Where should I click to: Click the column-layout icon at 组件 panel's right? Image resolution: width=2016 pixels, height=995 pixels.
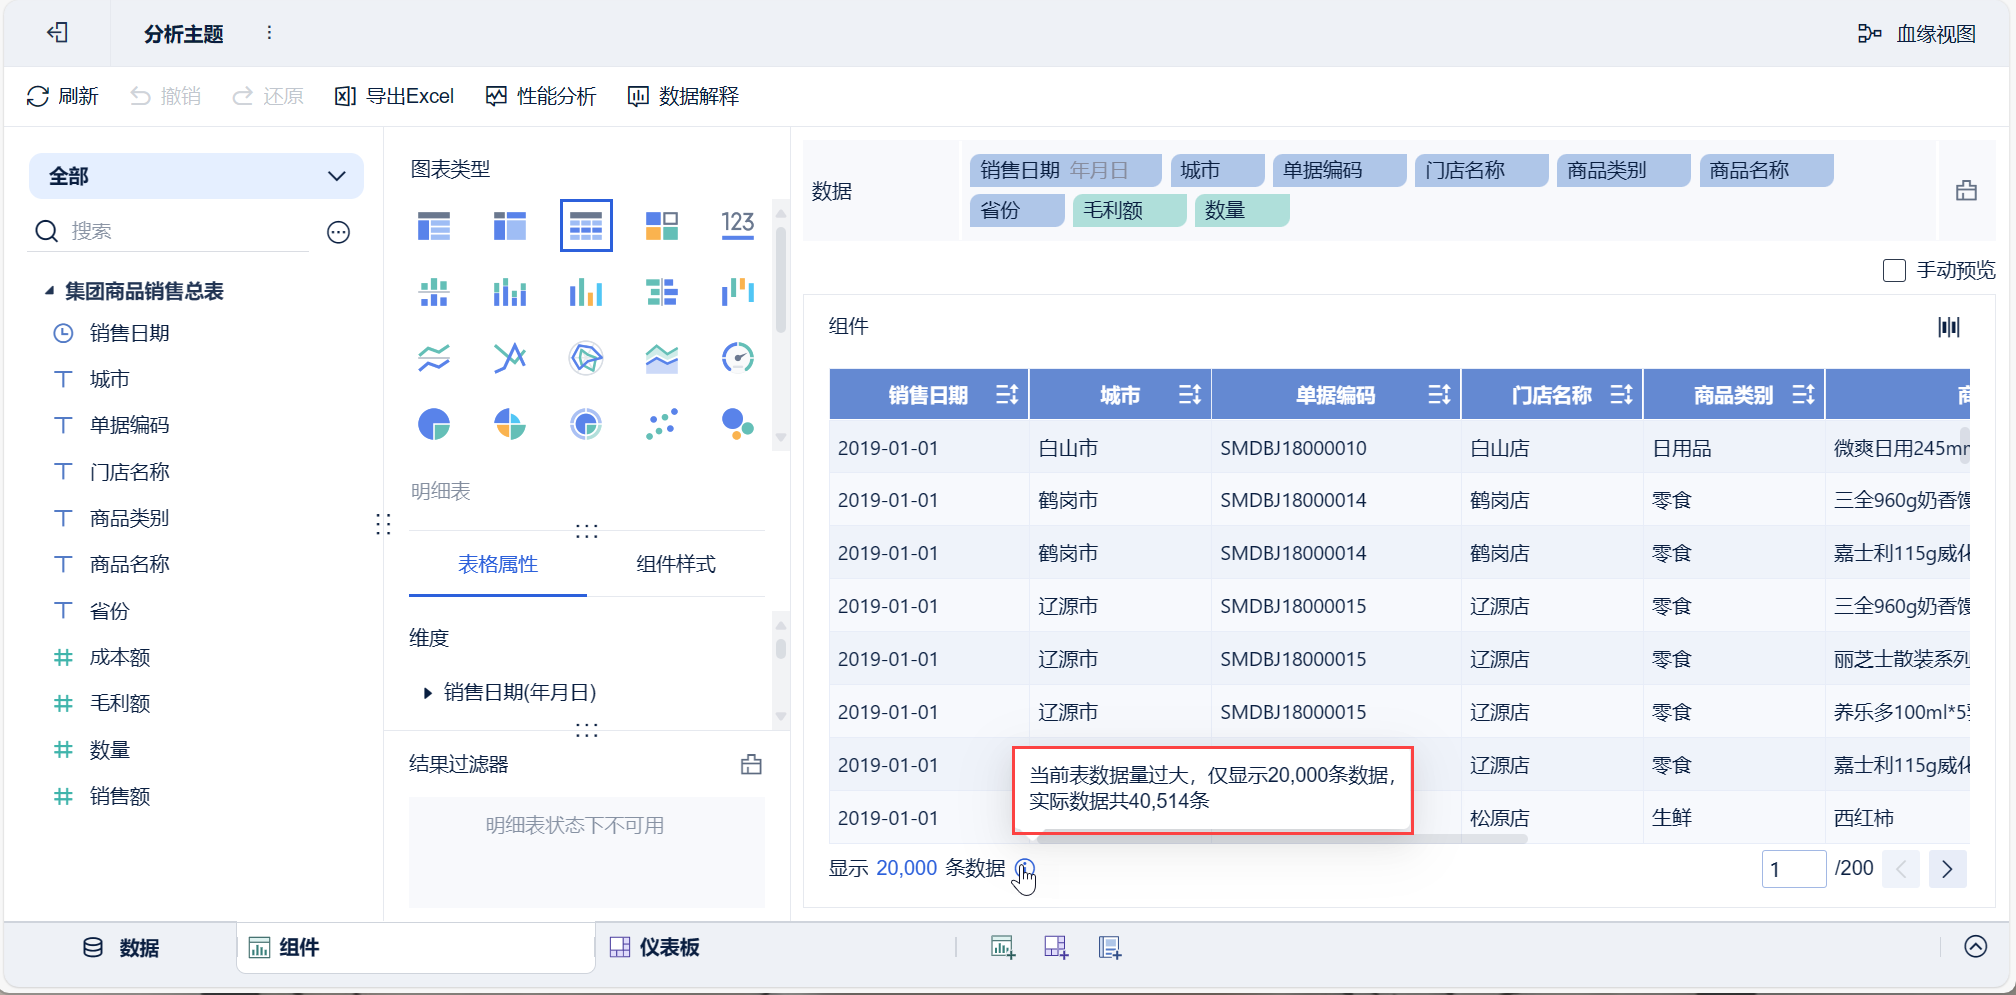point(1949,327)
